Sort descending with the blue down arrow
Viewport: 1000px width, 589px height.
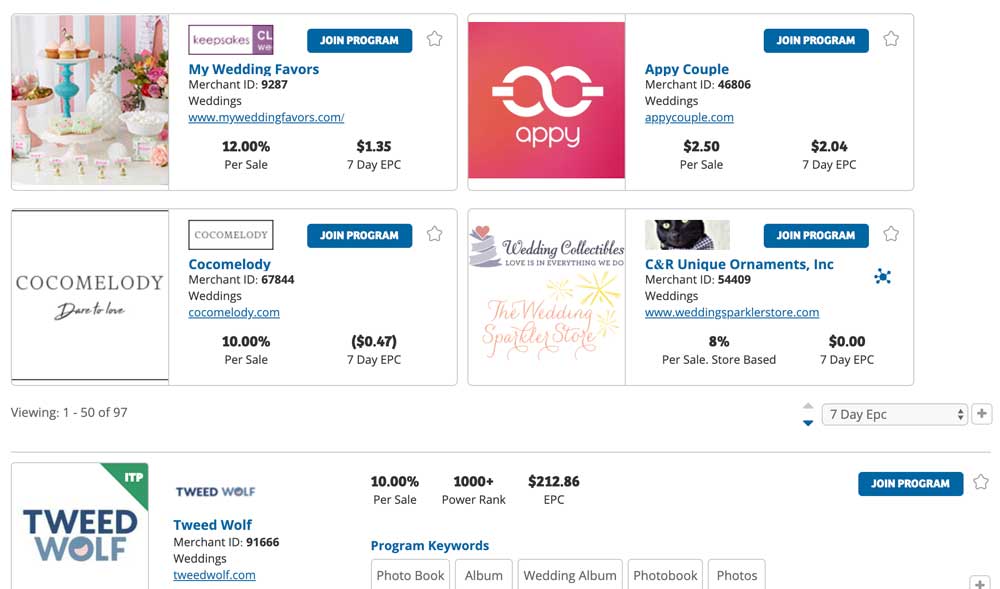tap(808, 423)
